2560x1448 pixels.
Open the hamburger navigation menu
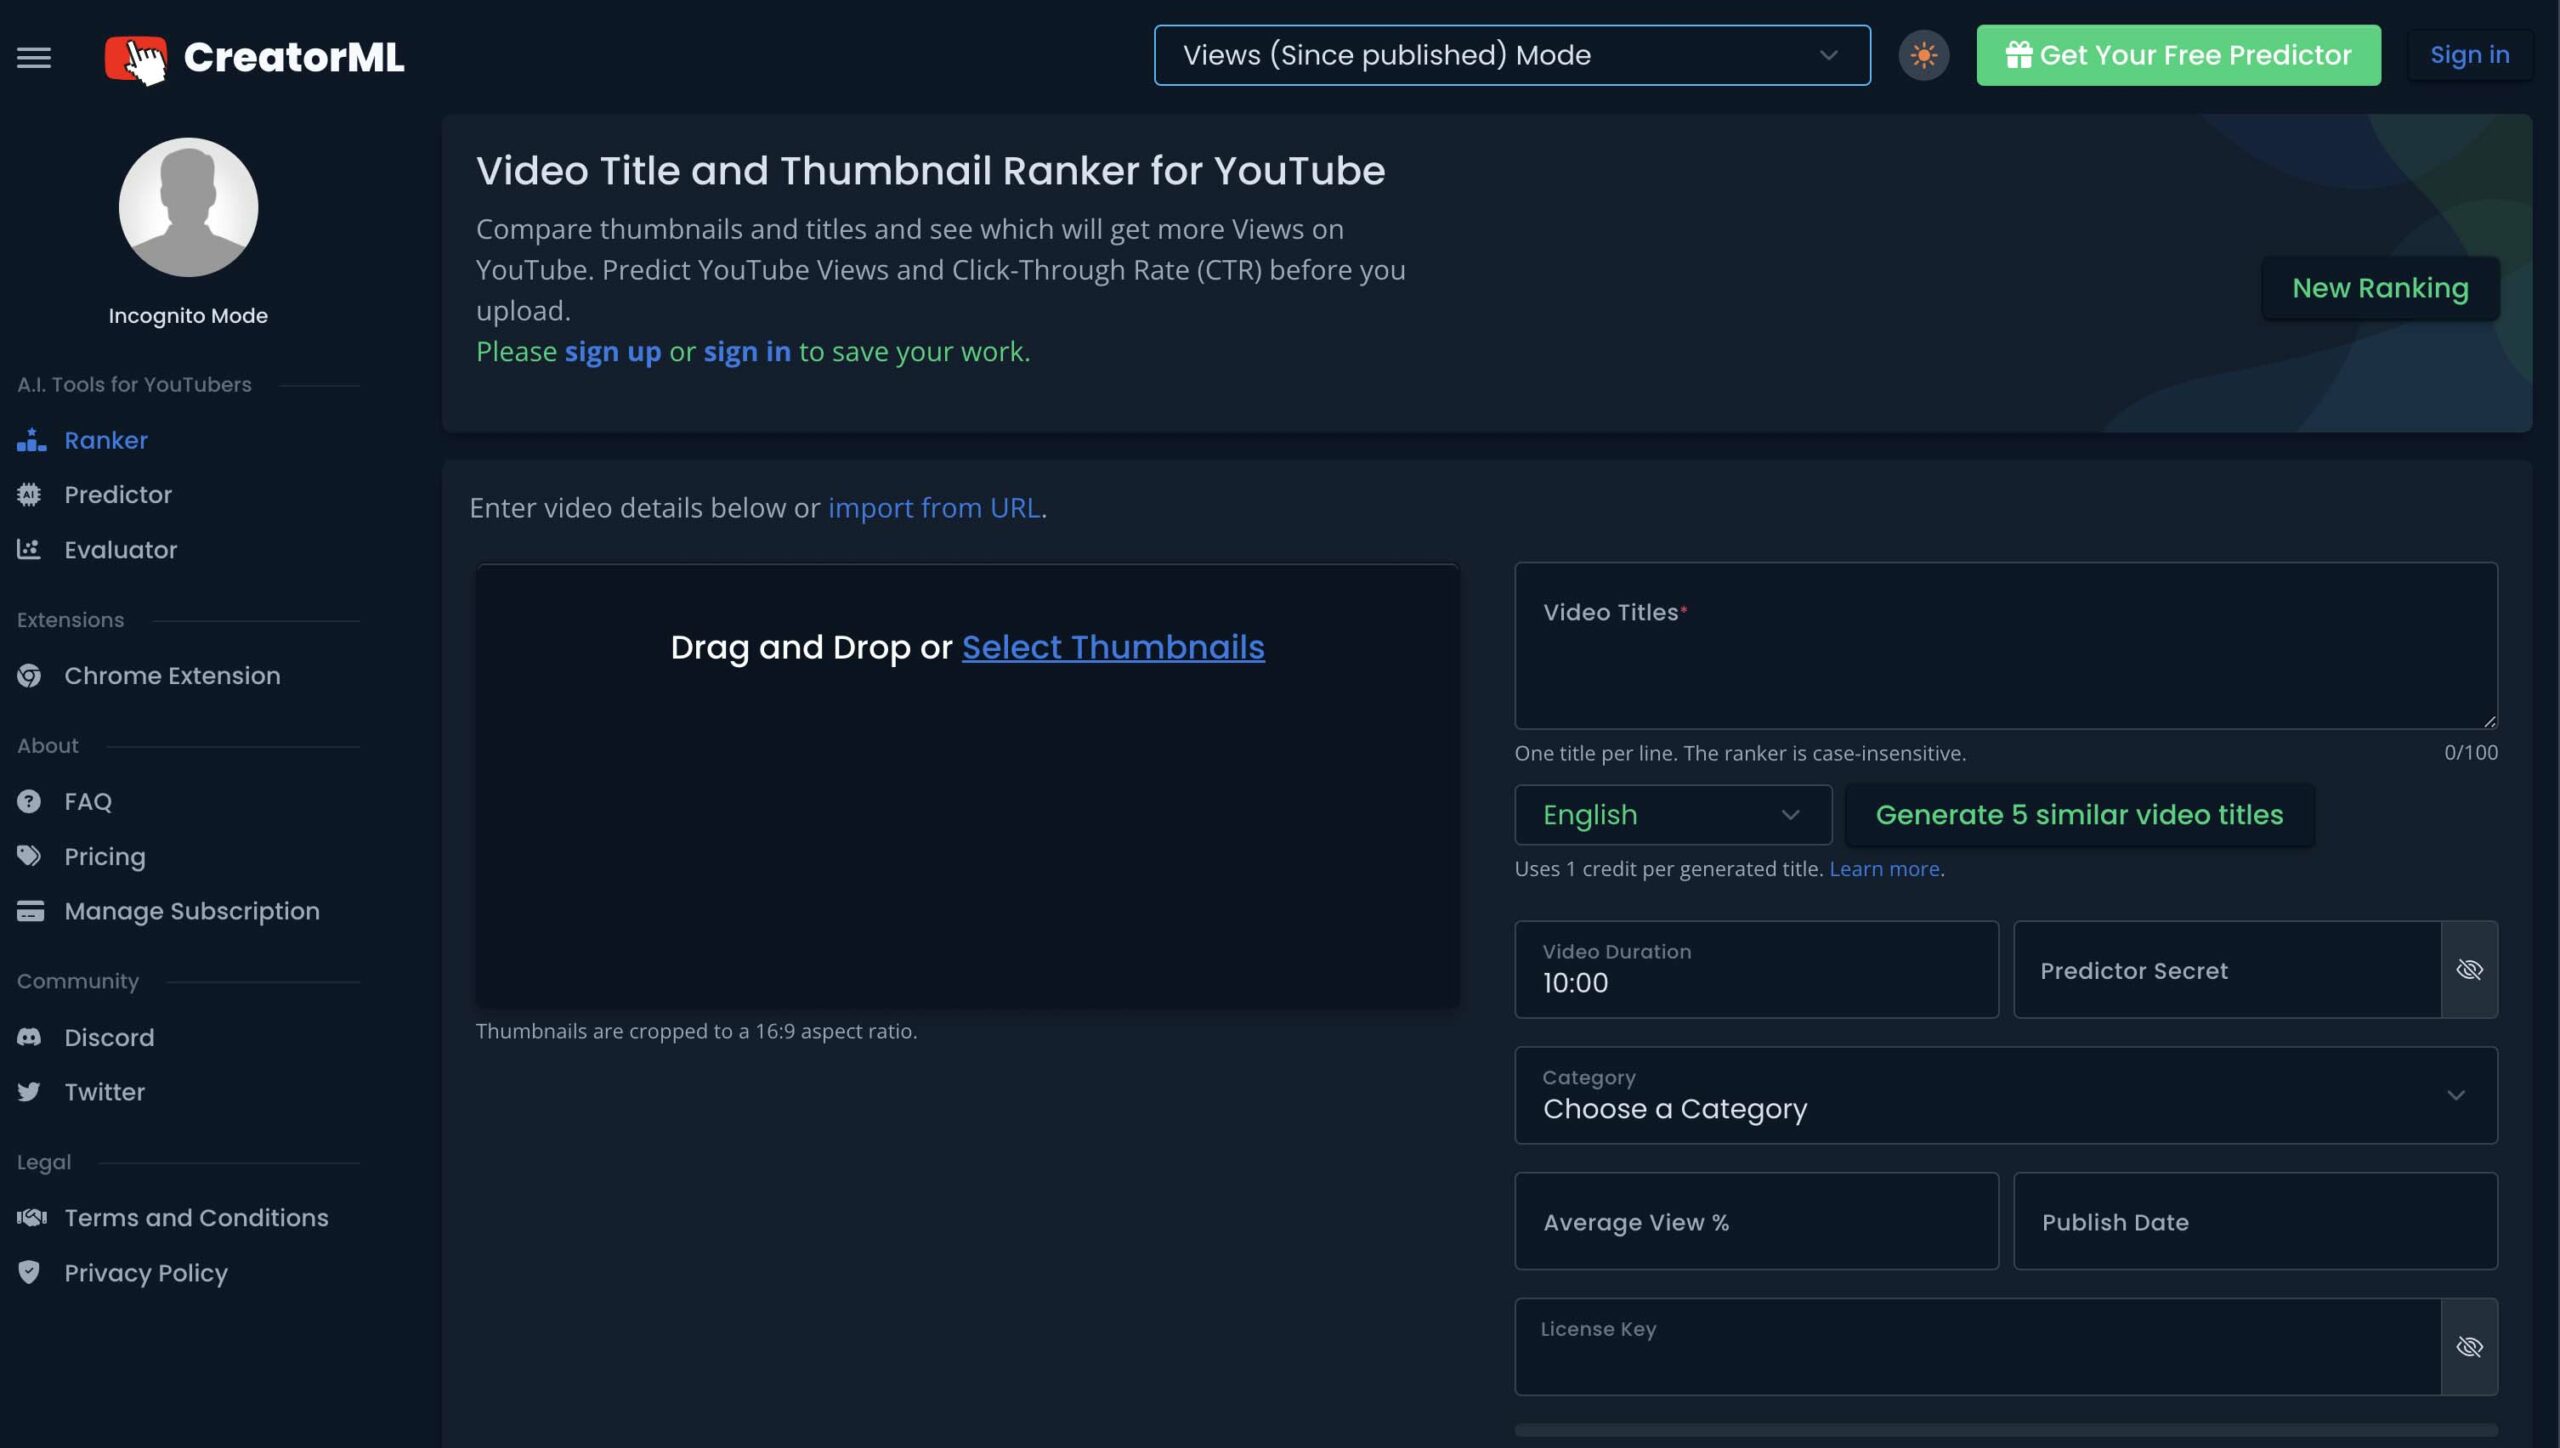point(33,57)
